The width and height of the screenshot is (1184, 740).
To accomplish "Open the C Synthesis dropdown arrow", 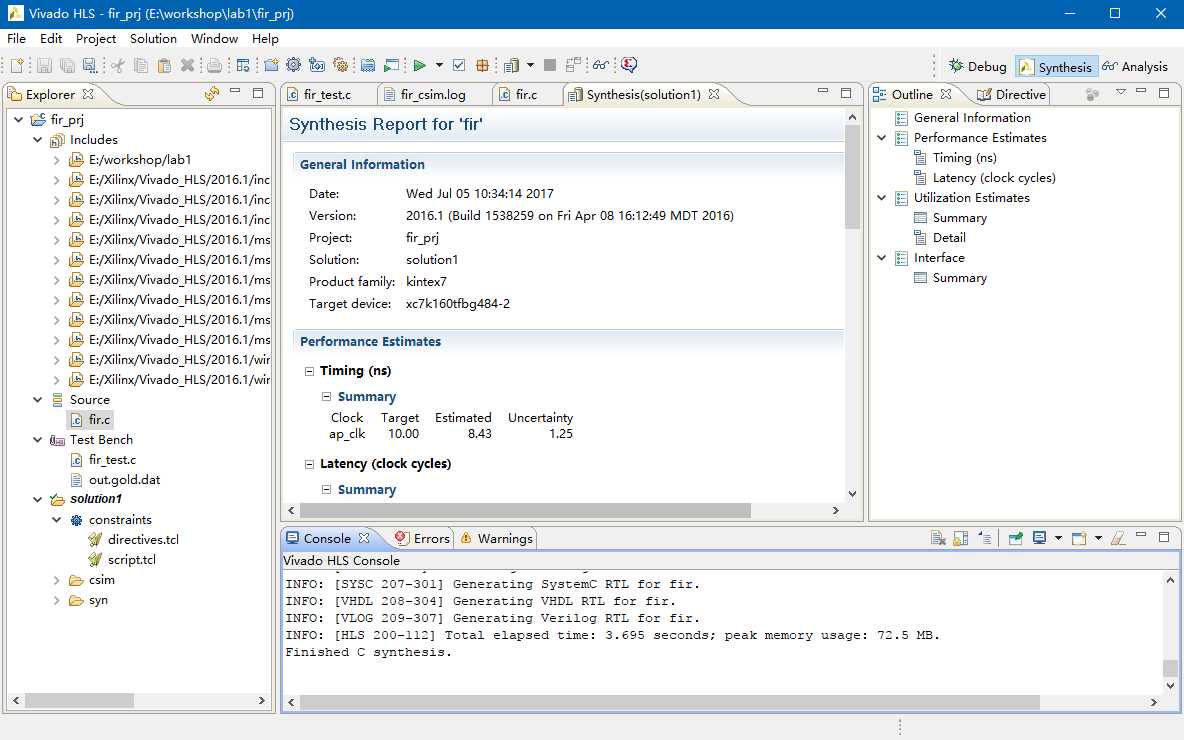I will (439, 66).
